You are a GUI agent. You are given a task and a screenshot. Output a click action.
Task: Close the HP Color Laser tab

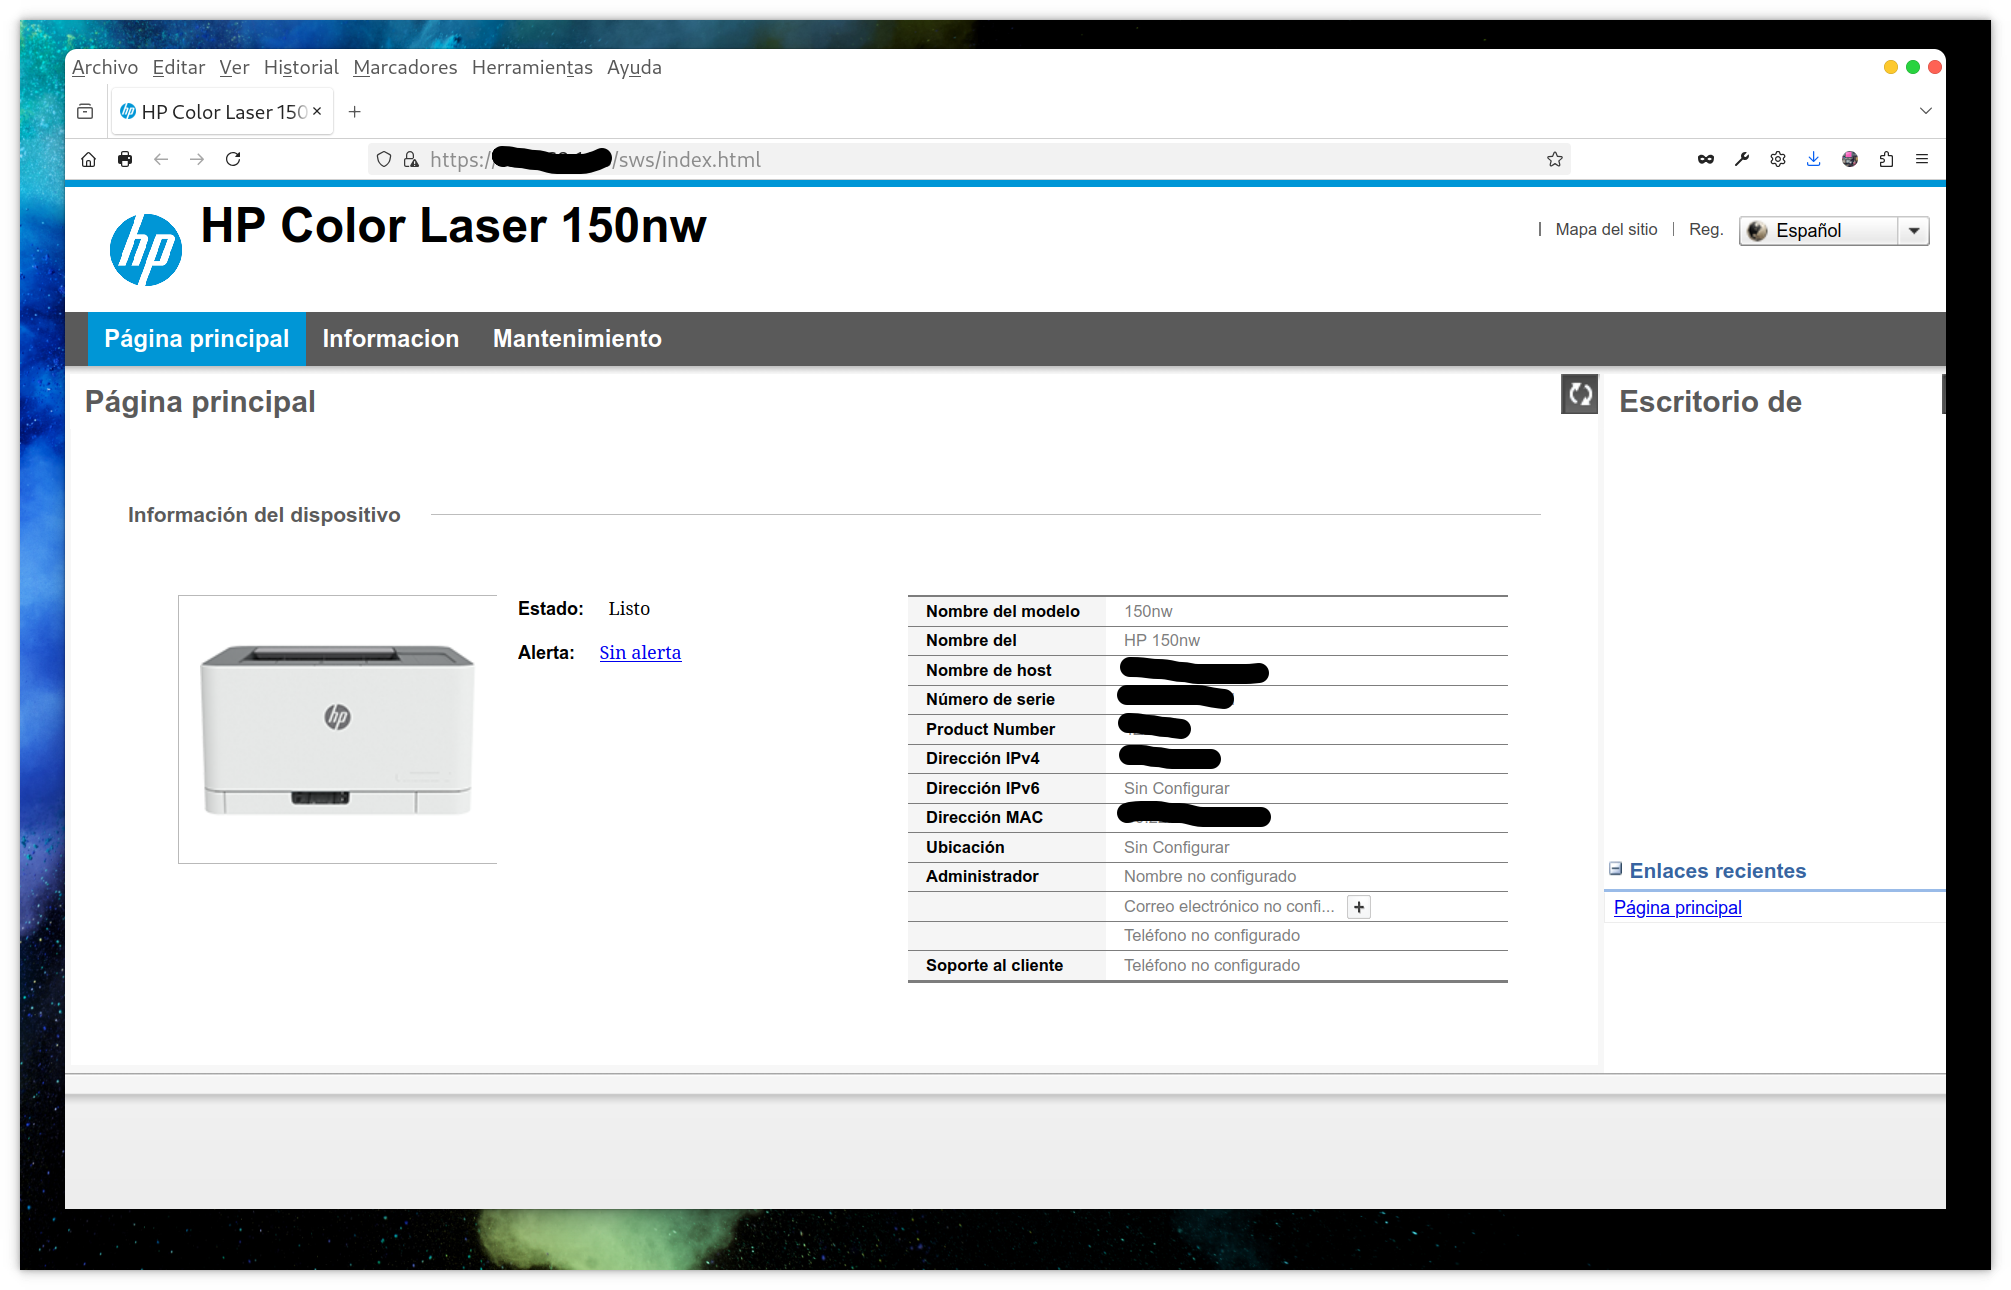click(x=317, y=111)
